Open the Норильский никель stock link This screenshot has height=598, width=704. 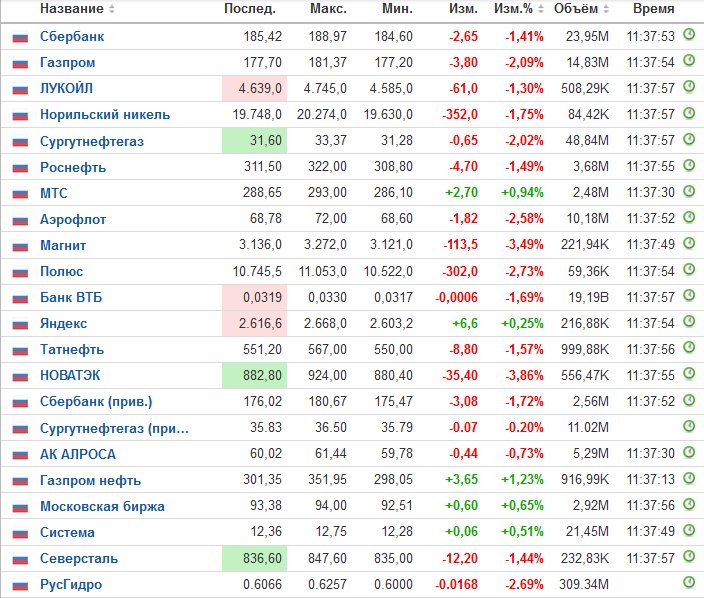105,114
